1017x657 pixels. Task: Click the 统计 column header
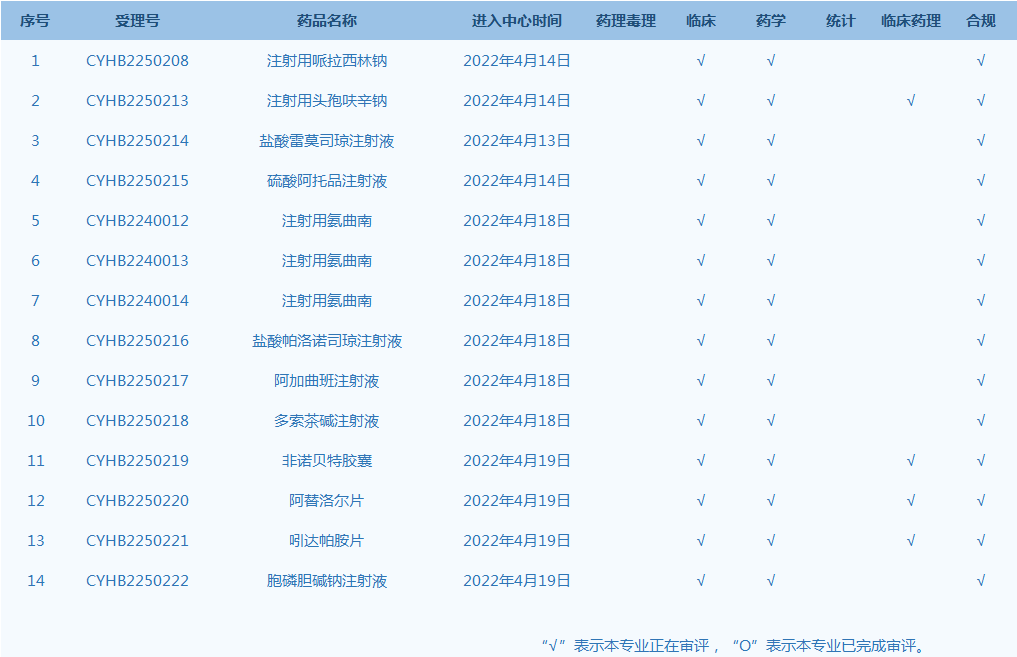841,21
